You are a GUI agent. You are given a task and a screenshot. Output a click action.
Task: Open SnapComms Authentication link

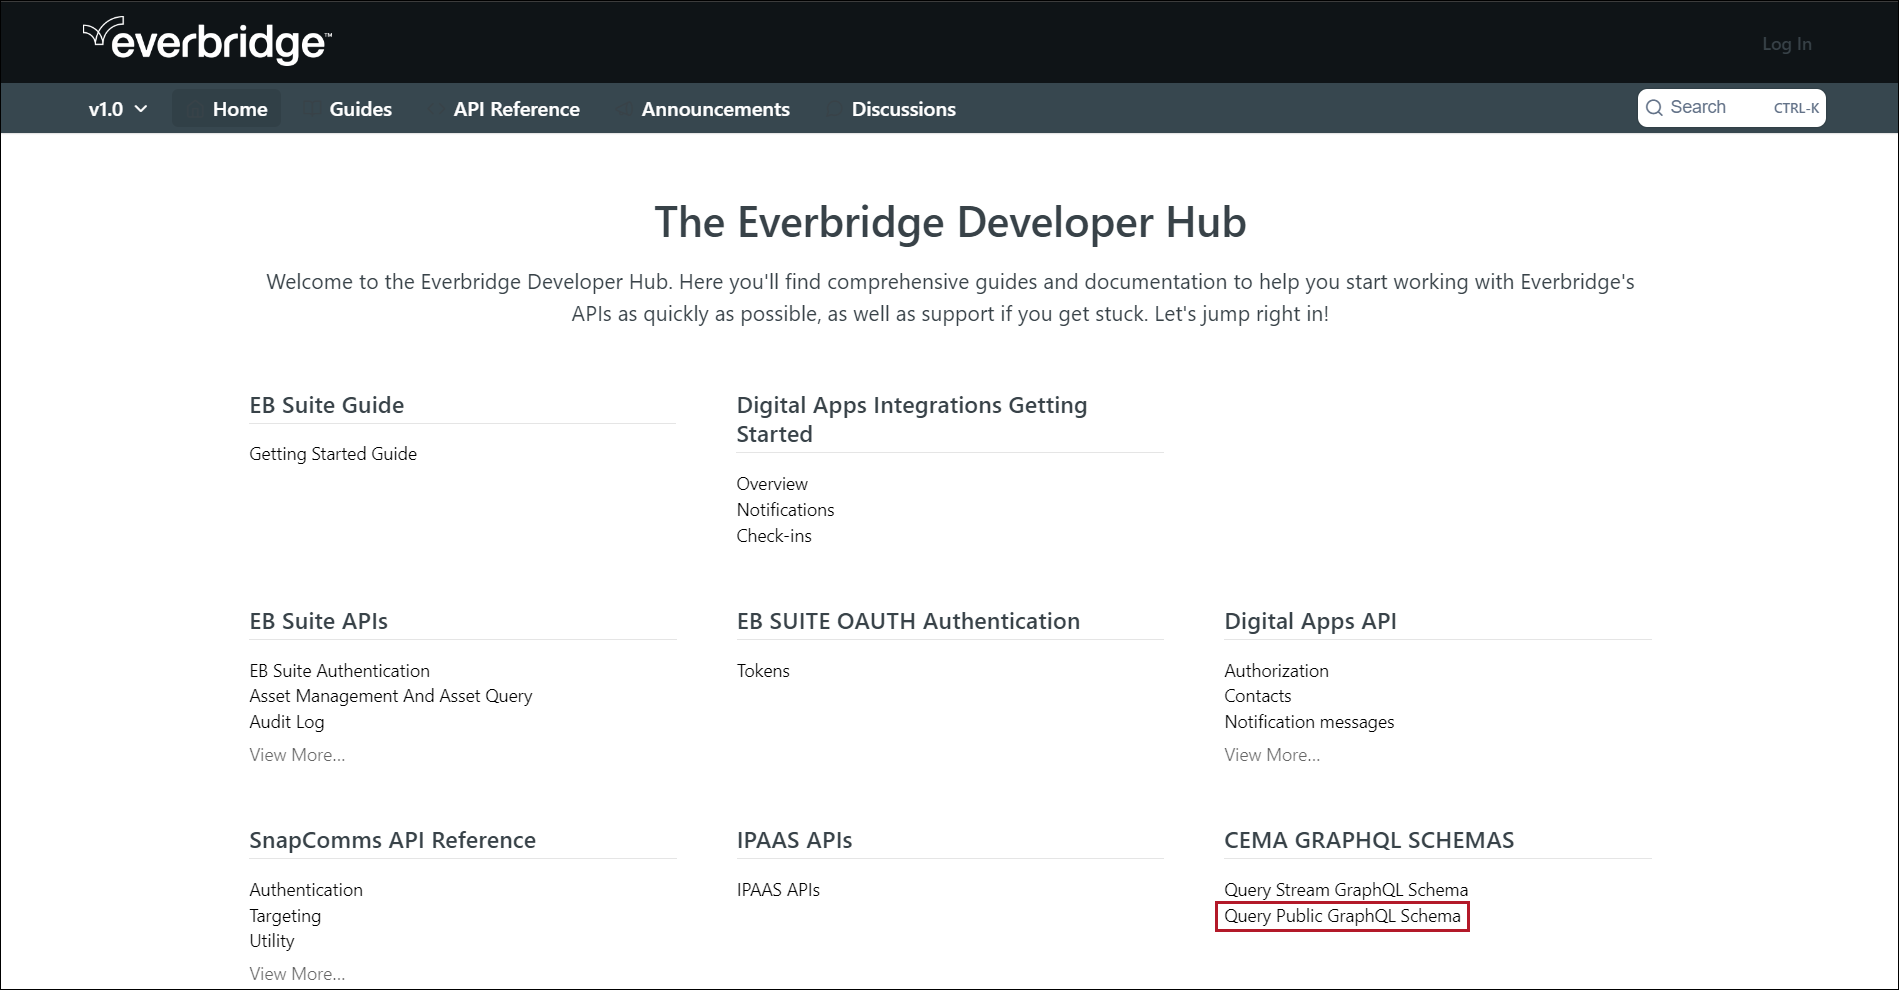[x=306, y=890]
